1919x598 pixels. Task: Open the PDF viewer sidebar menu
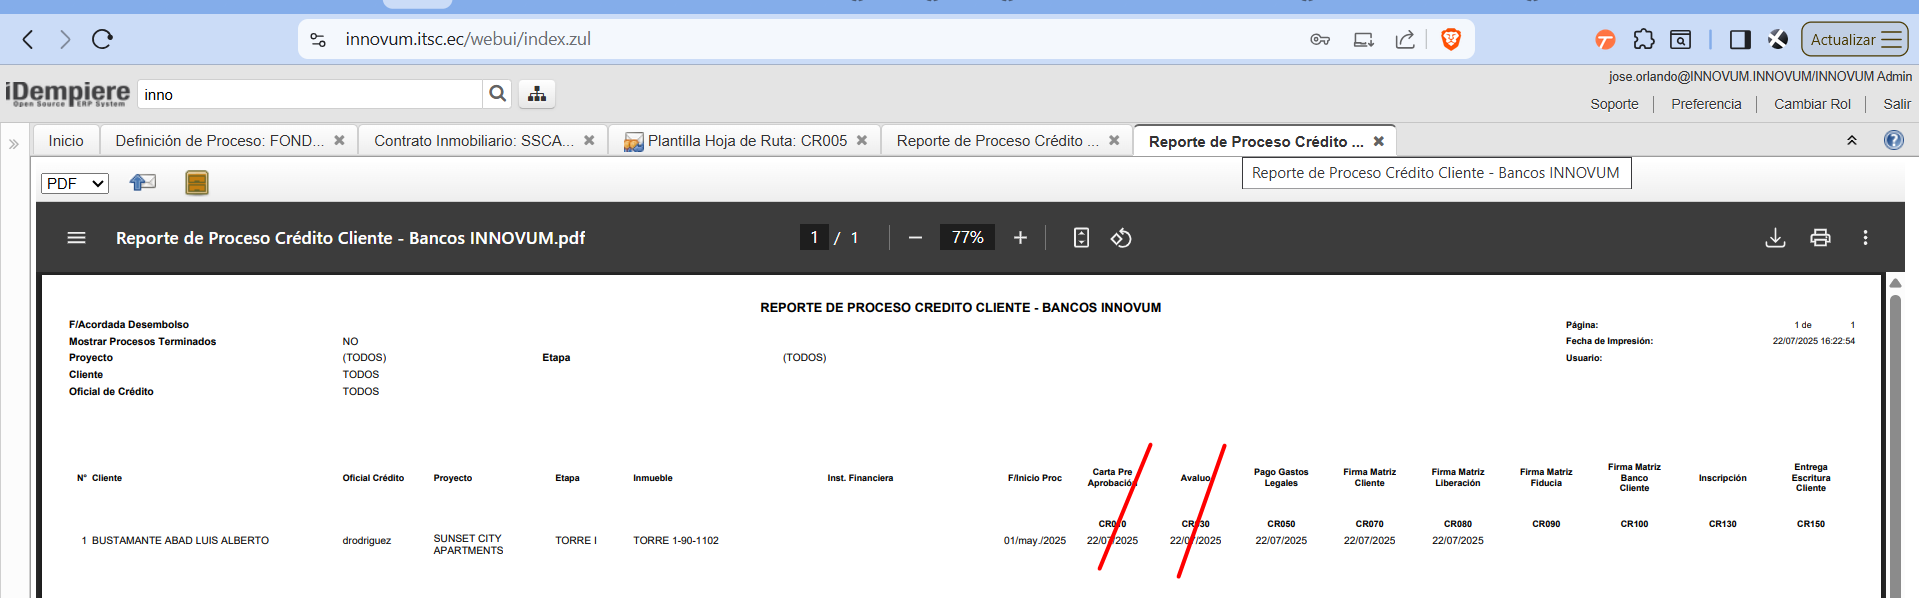tap(76, 238)
